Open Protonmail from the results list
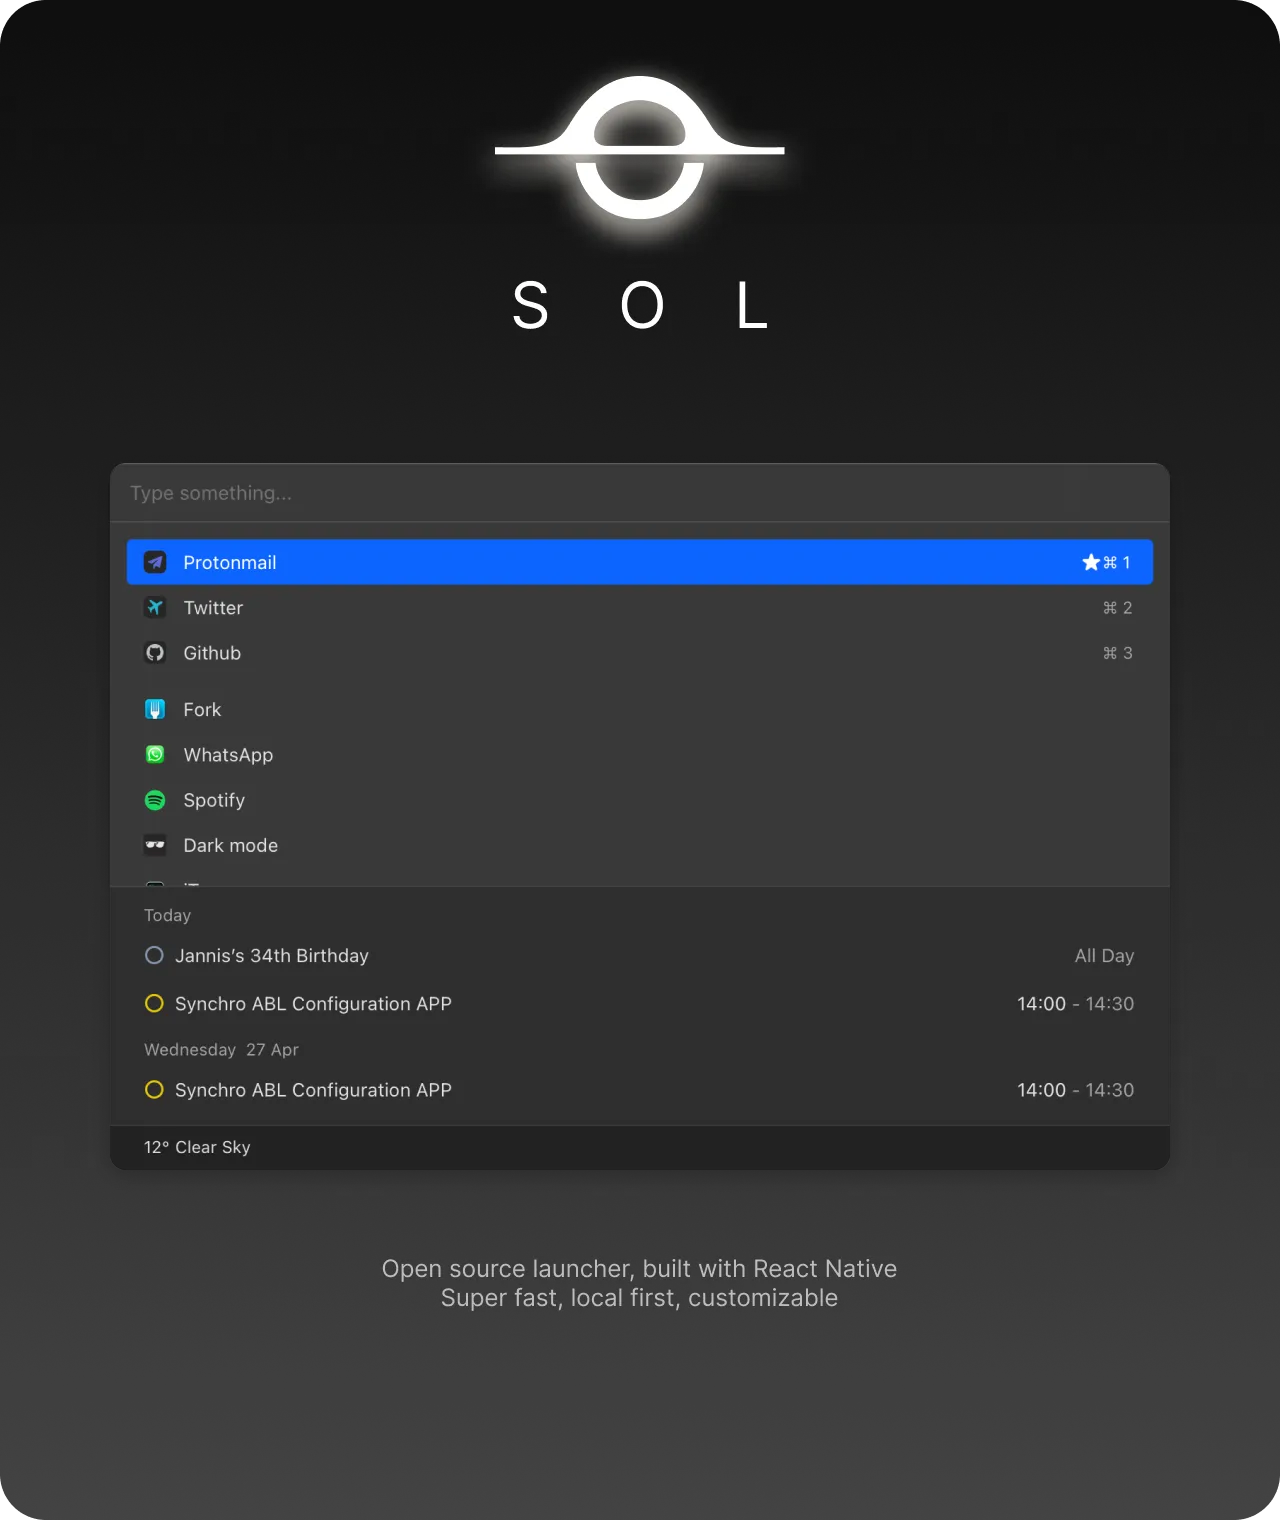 coord(229,562)
